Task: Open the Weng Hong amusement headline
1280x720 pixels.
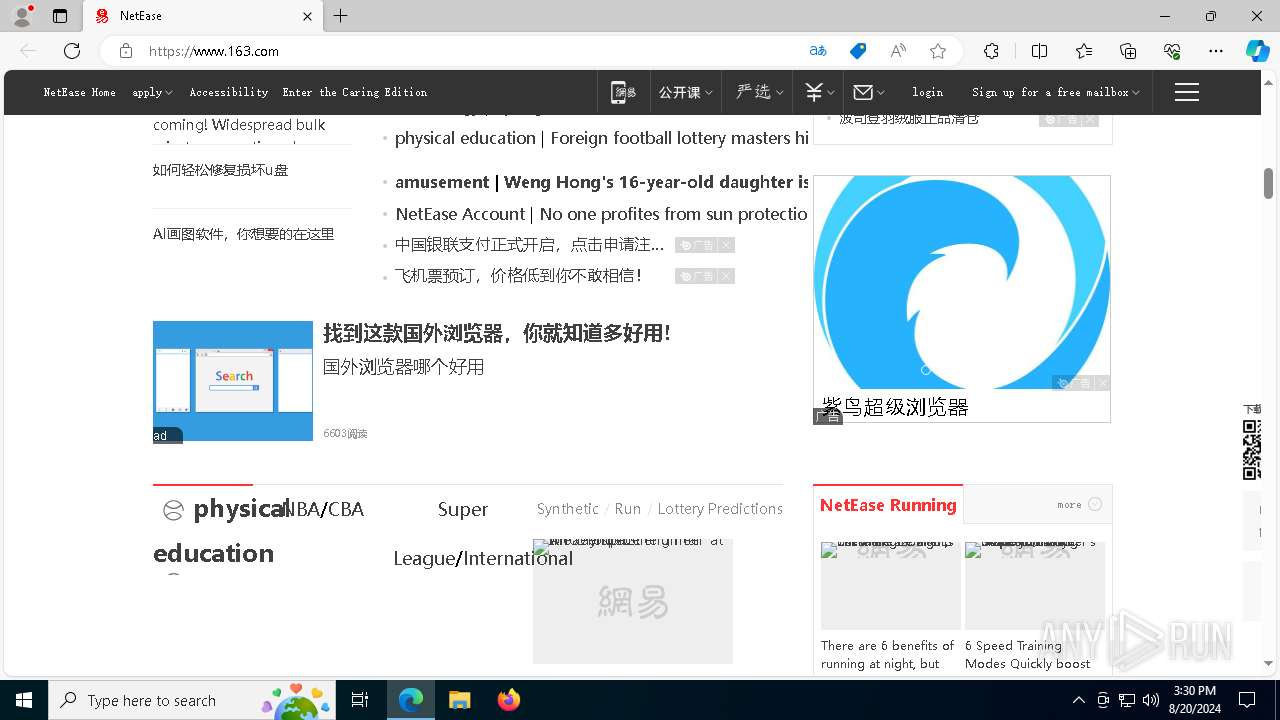Action: [x=602, y=182]
